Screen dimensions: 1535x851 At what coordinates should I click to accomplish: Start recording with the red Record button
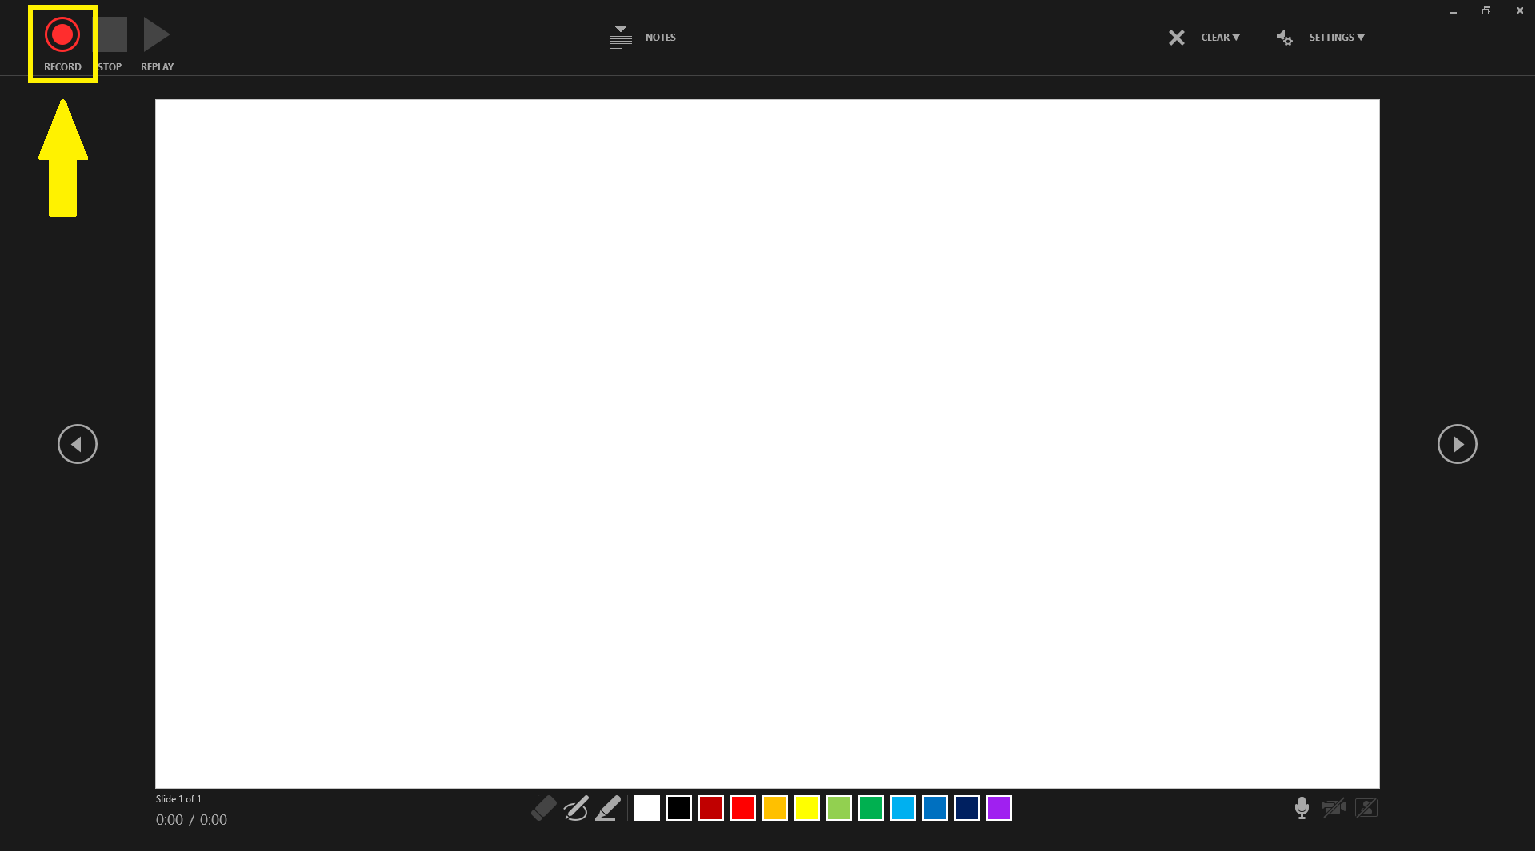62,44
